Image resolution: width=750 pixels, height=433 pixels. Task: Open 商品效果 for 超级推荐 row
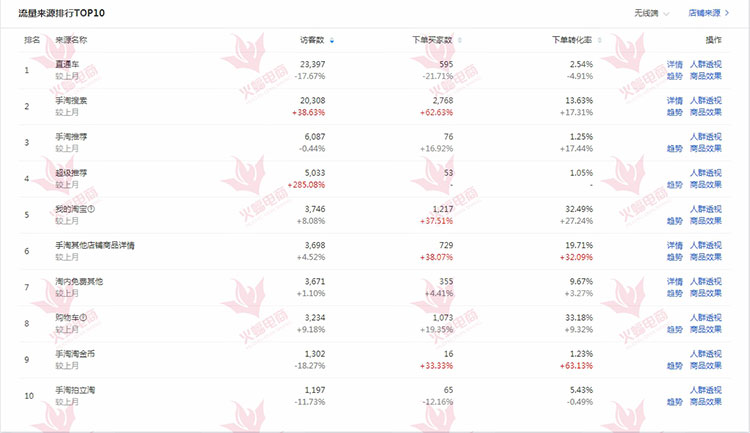[x=706, y=185]
